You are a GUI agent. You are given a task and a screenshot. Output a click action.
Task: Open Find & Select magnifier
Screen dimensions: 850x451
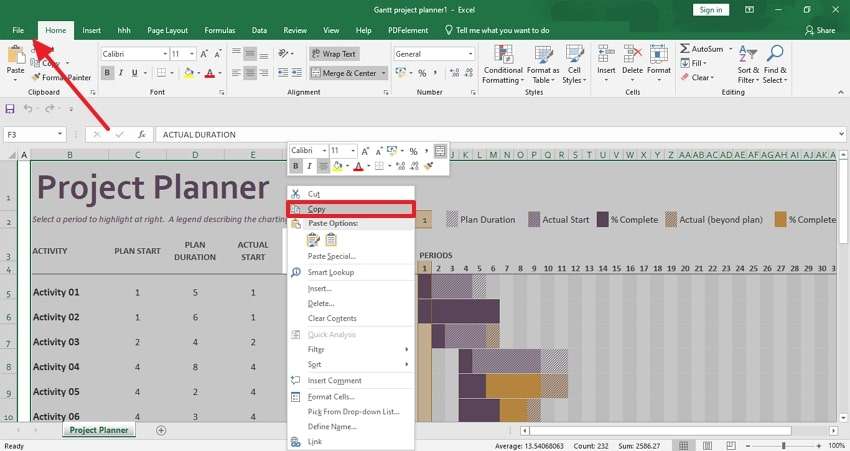point(775,54)
